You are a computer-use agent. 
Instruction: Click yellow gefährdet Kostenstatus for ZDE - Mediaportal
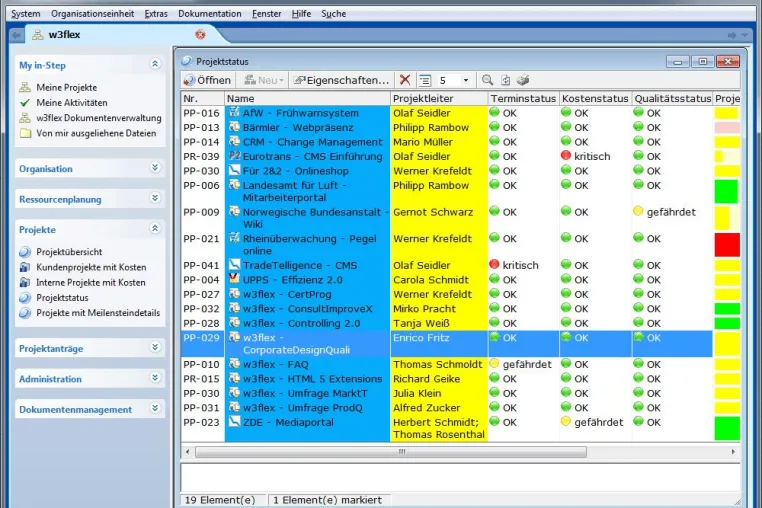tap(566, 421)
